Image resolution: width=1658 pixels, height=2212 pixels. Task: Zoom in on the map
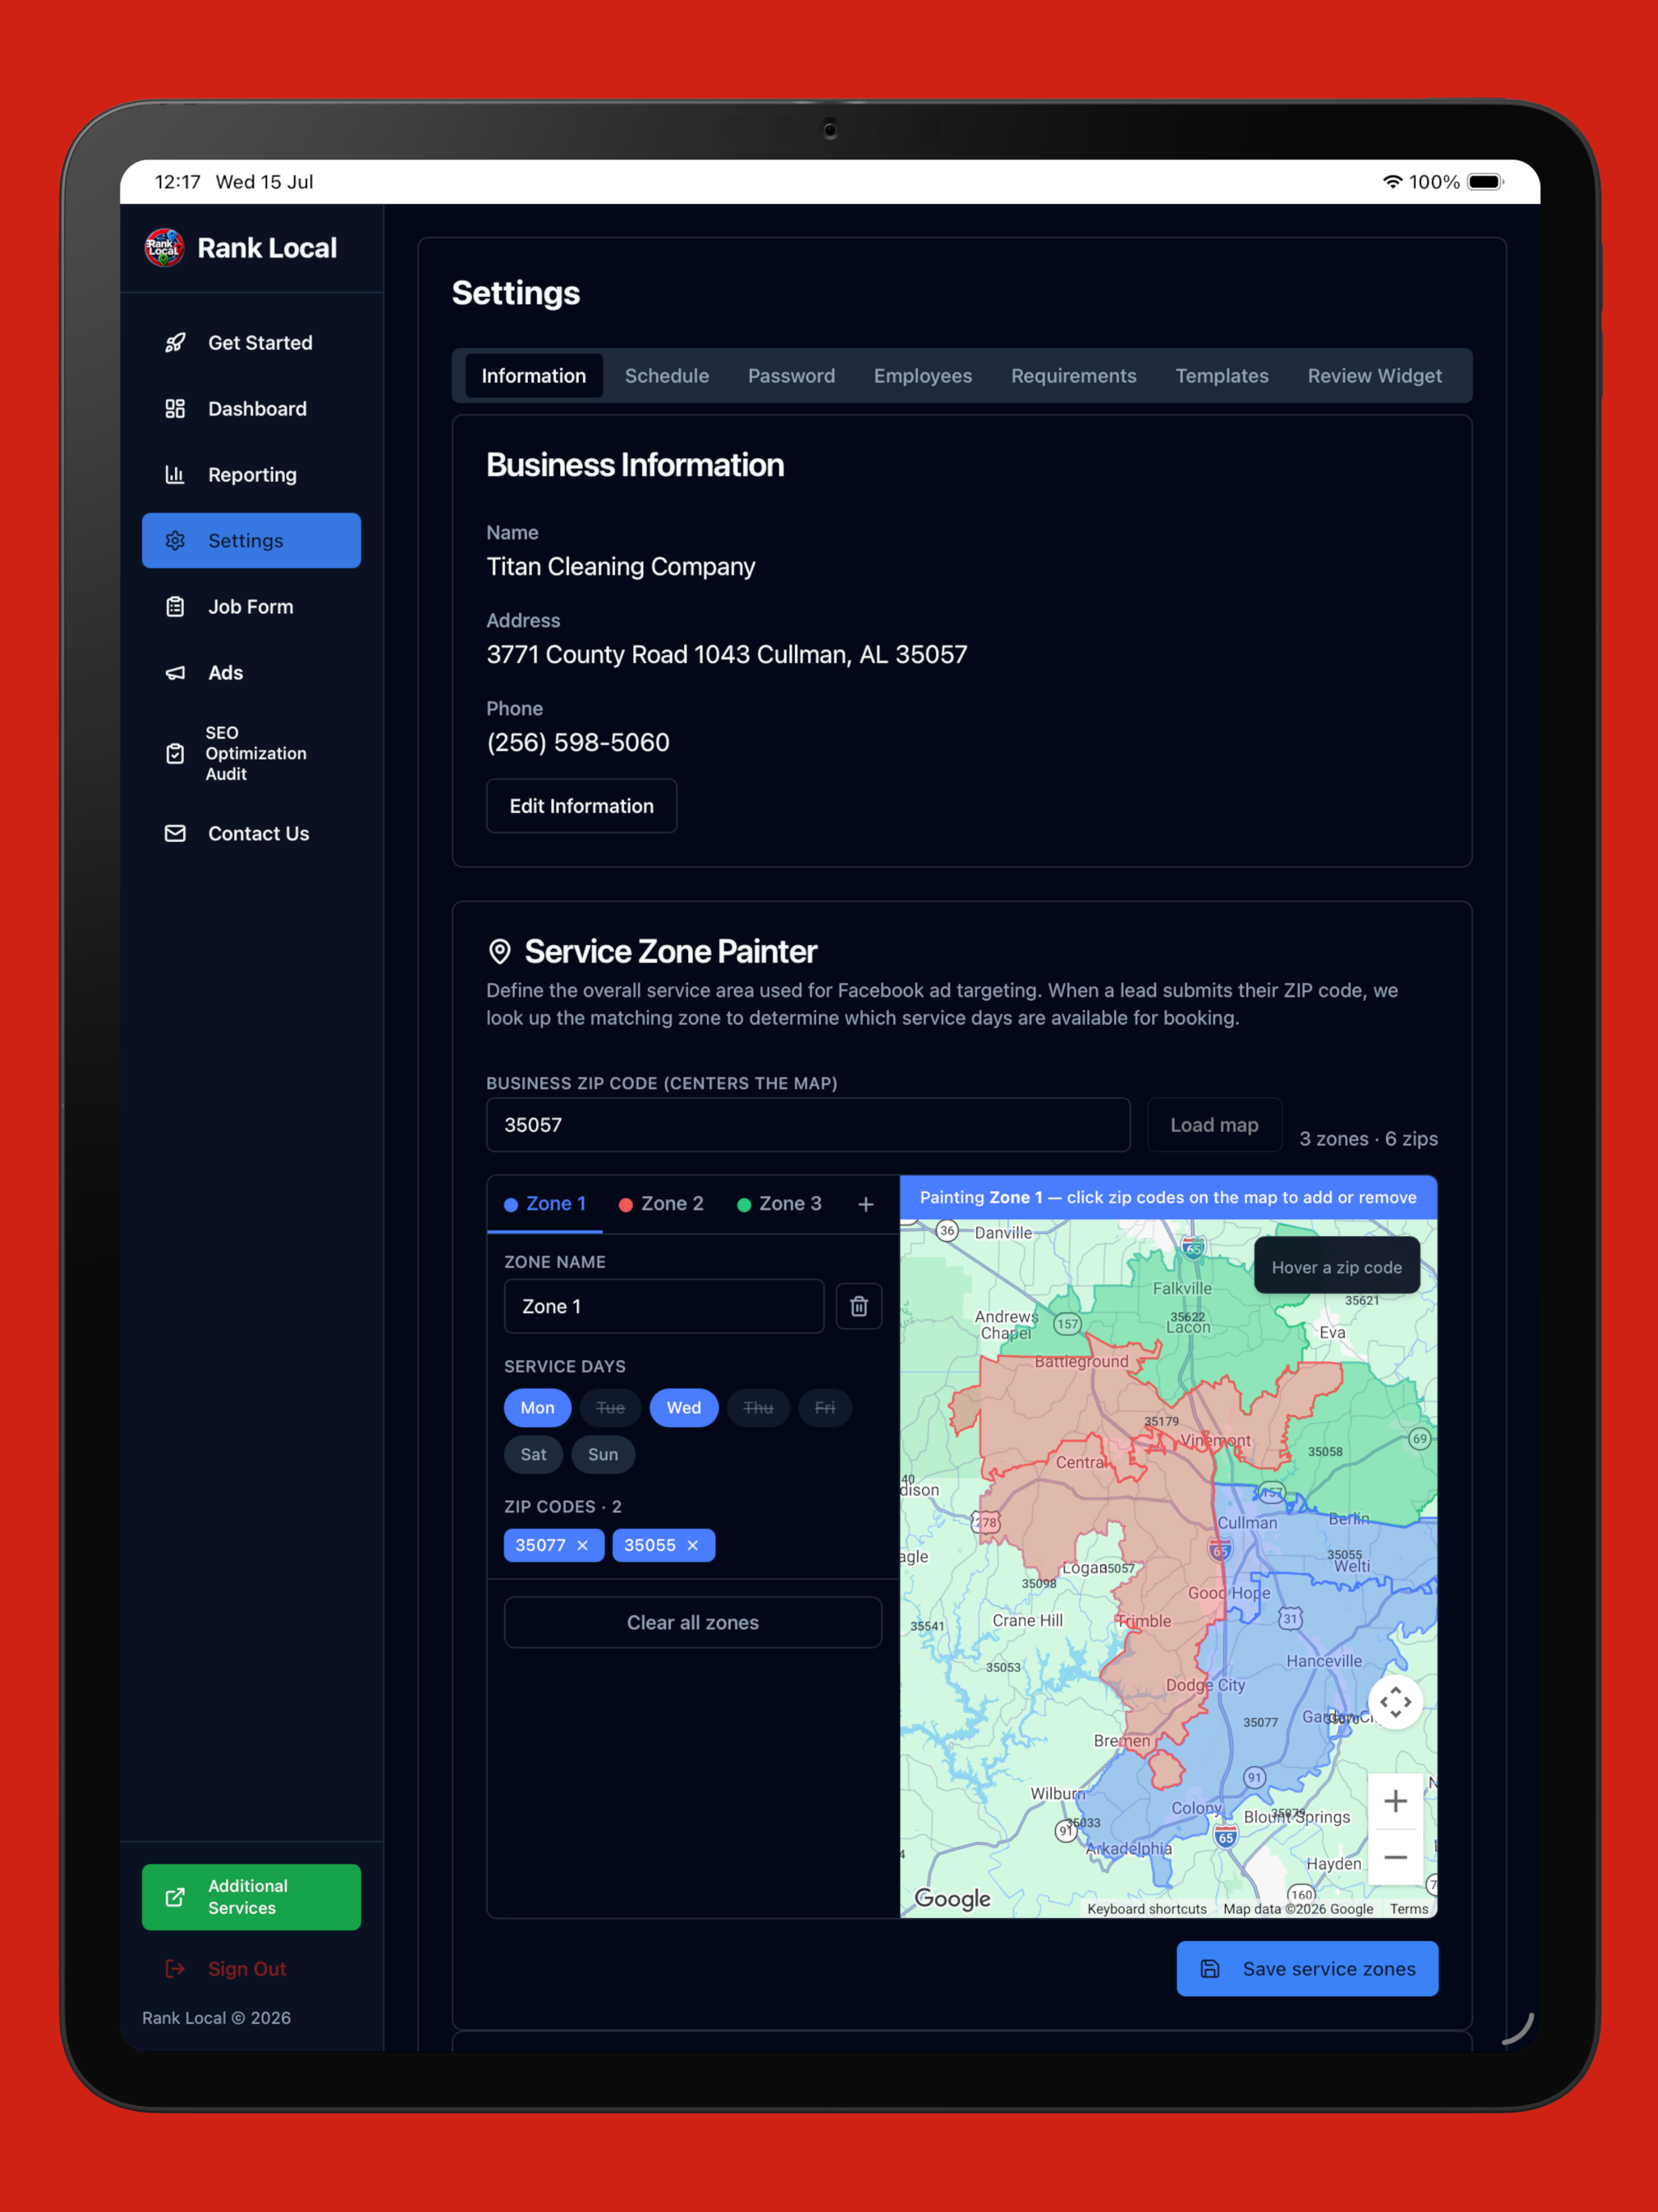tap(1396, 1801)
